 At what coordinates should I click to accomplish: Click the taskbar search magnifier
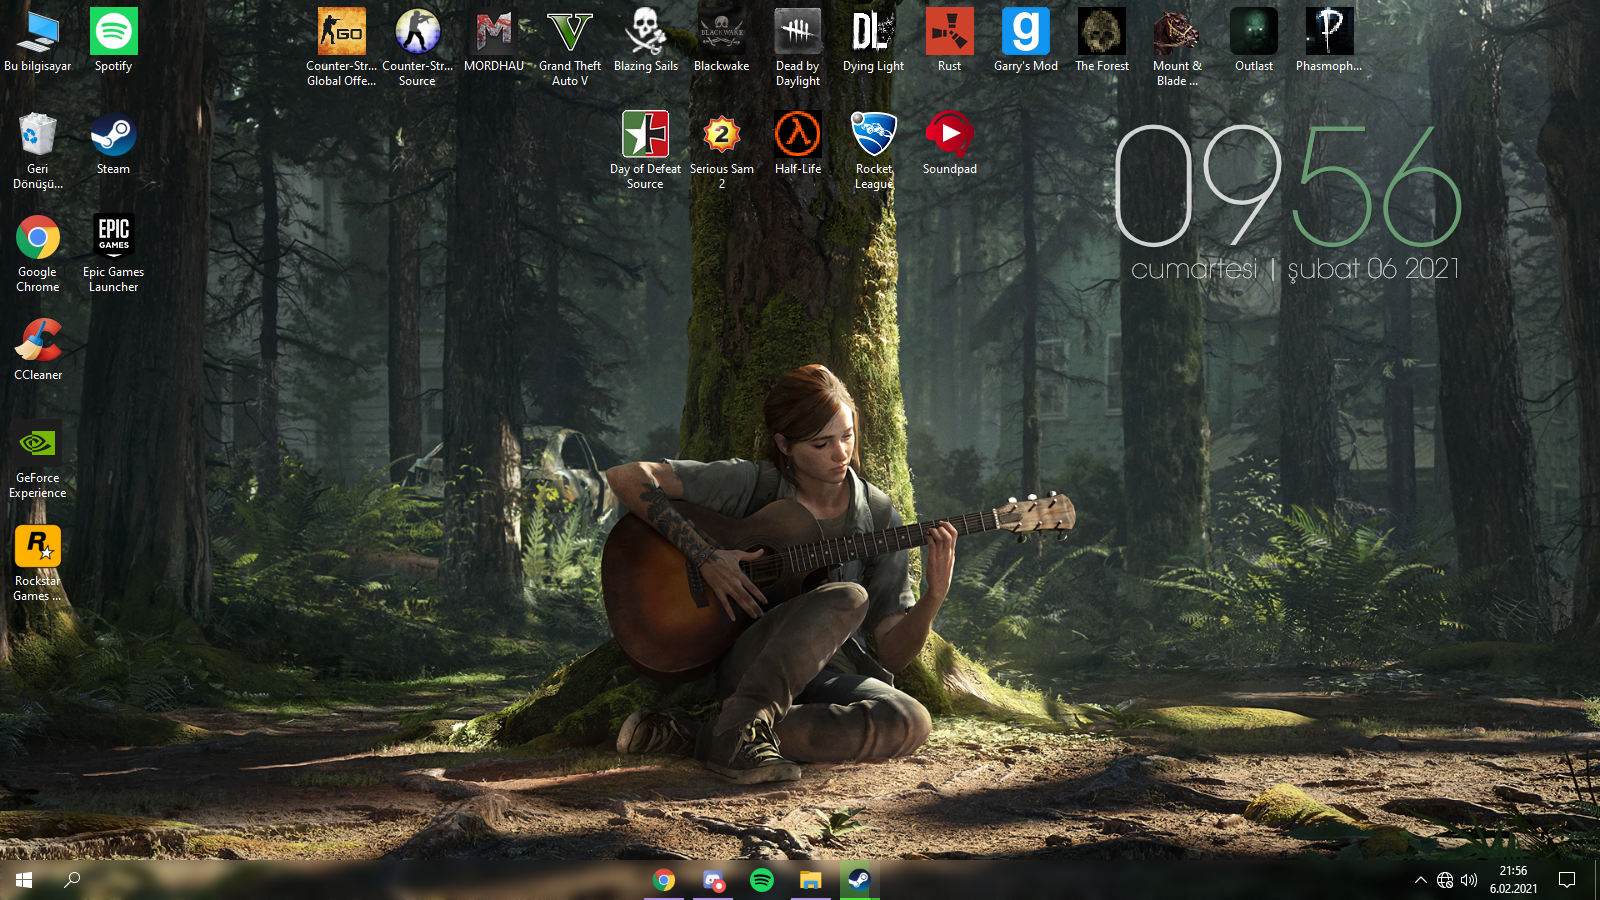point(72,880)
